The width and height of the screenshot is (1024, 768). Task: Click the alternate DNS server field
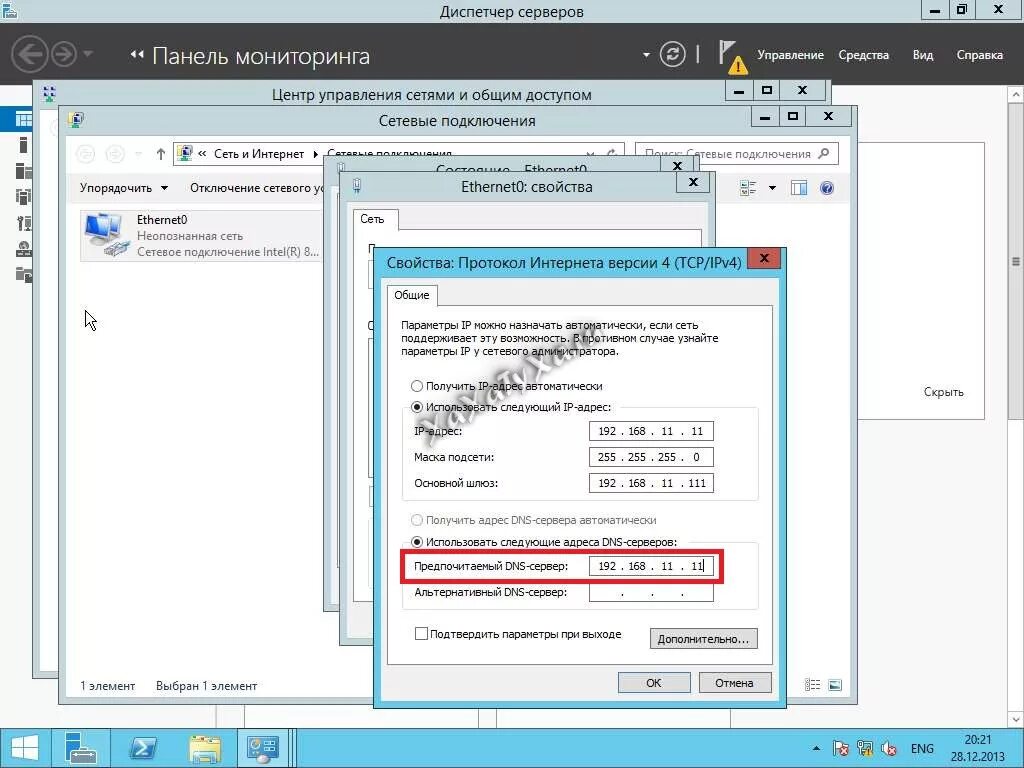(651, 592)
